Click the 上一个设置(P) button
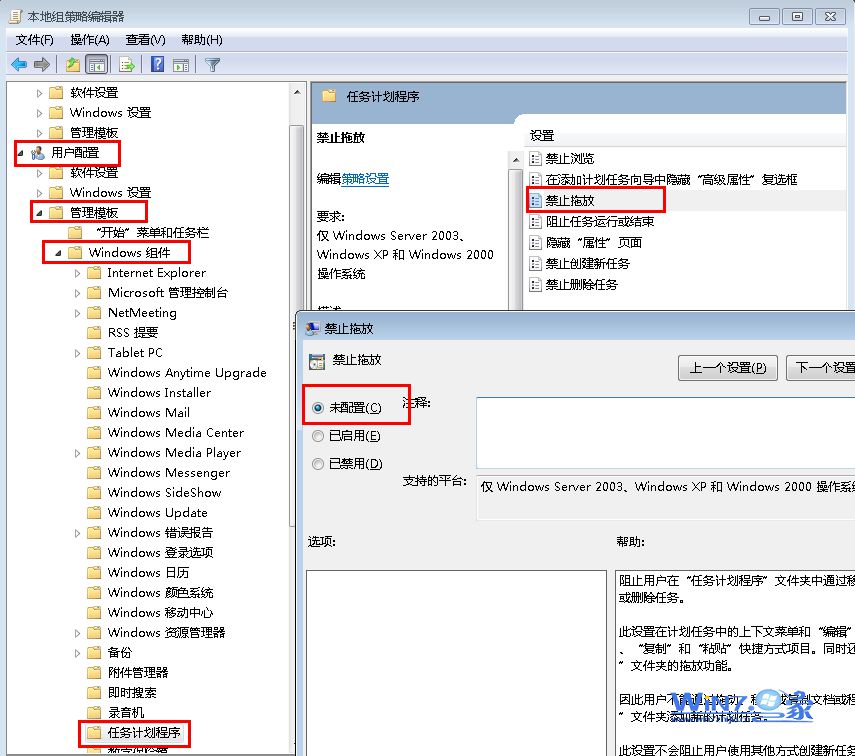 pyautogui.click(x=727, y=368)
